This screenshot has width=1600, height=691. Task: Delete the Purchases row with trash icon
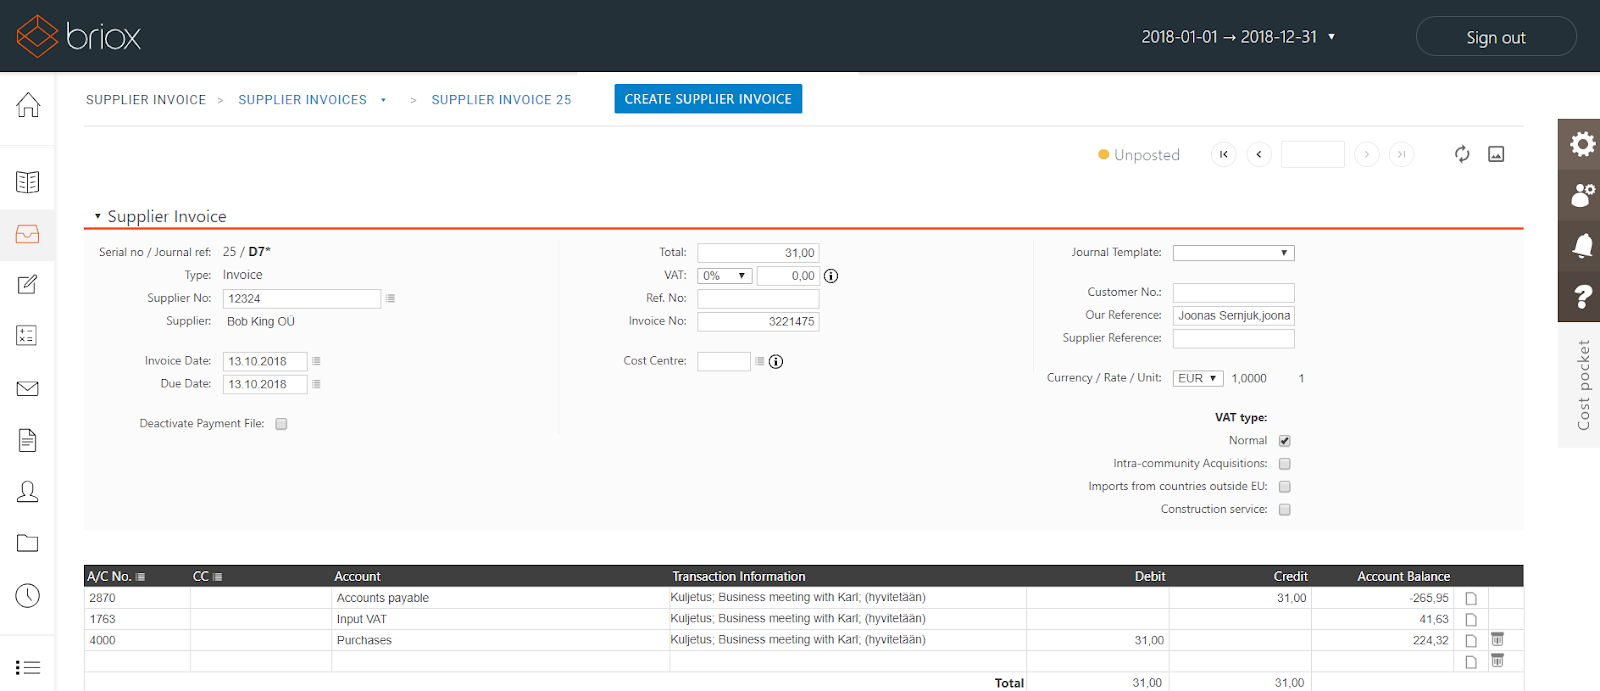(x=1497, y=639)
